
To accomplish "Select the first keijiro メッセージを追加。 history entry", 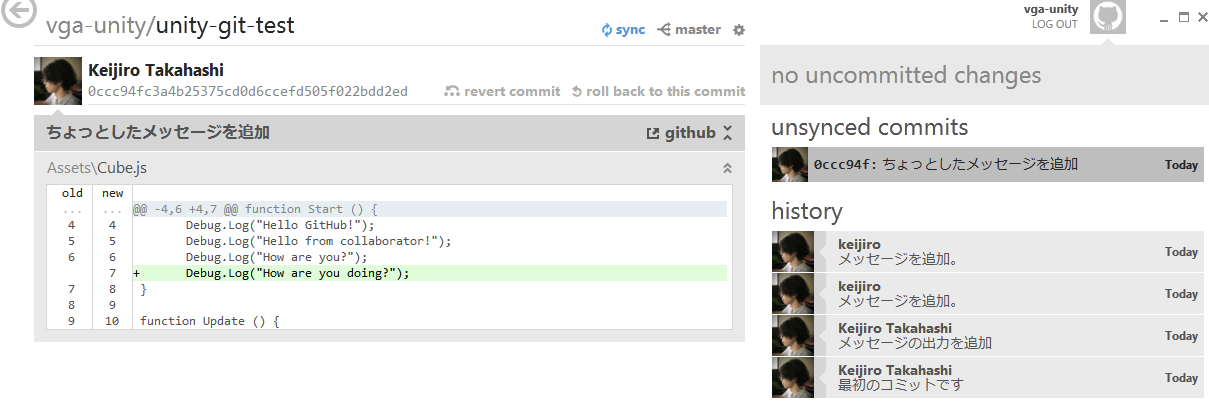I will pyautogui.click(x=988, y=251).
